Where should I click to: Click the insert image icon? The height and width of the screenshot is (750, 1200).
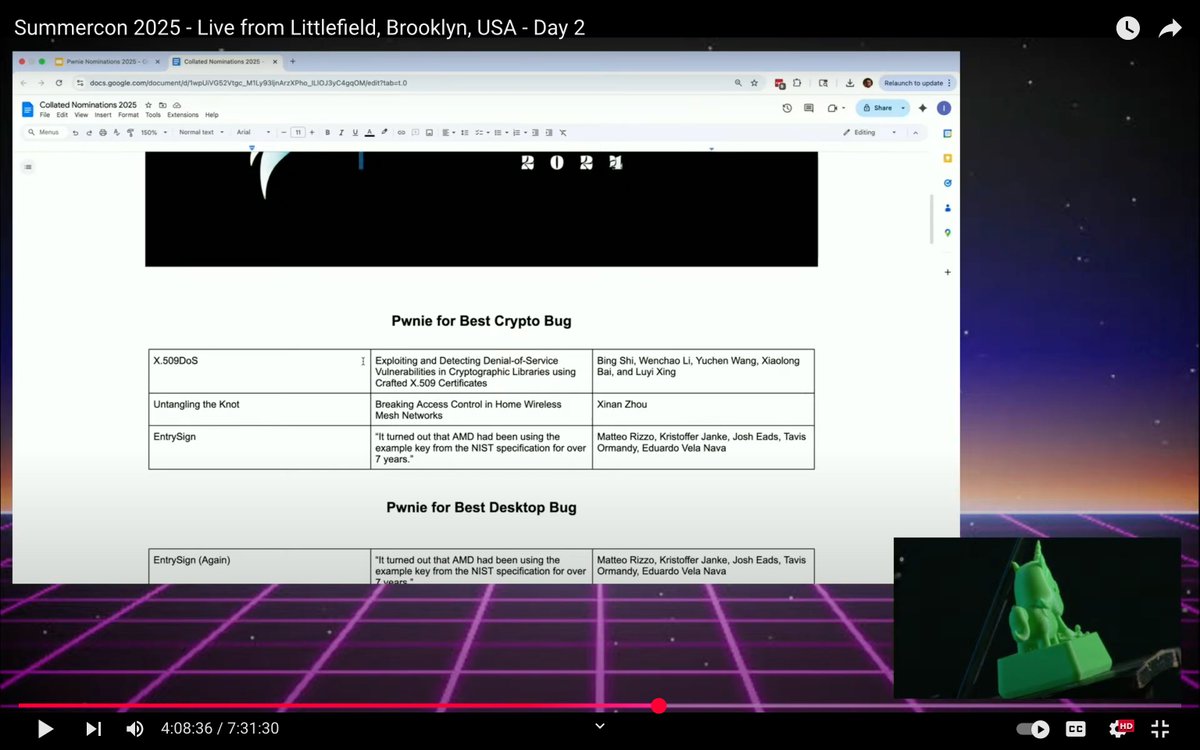[429, 132]
